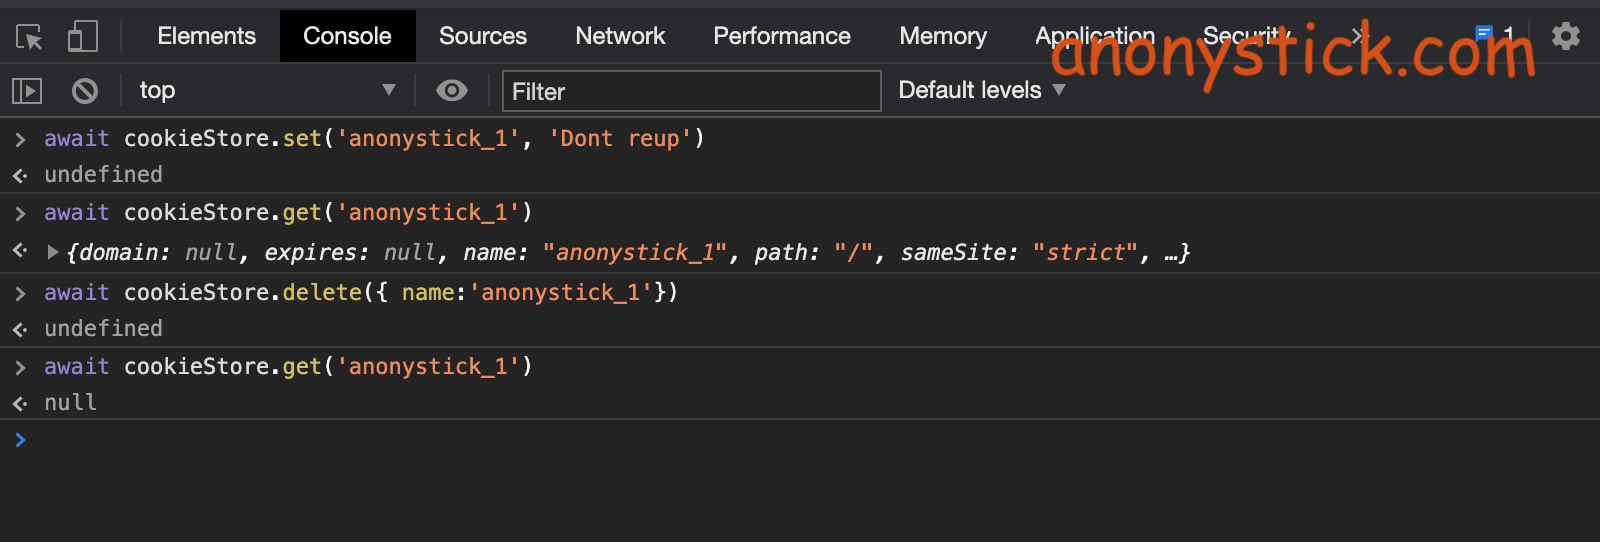1600x542 pixels.
Task: Open DevTools settings gear
Action: [1565, 37]
